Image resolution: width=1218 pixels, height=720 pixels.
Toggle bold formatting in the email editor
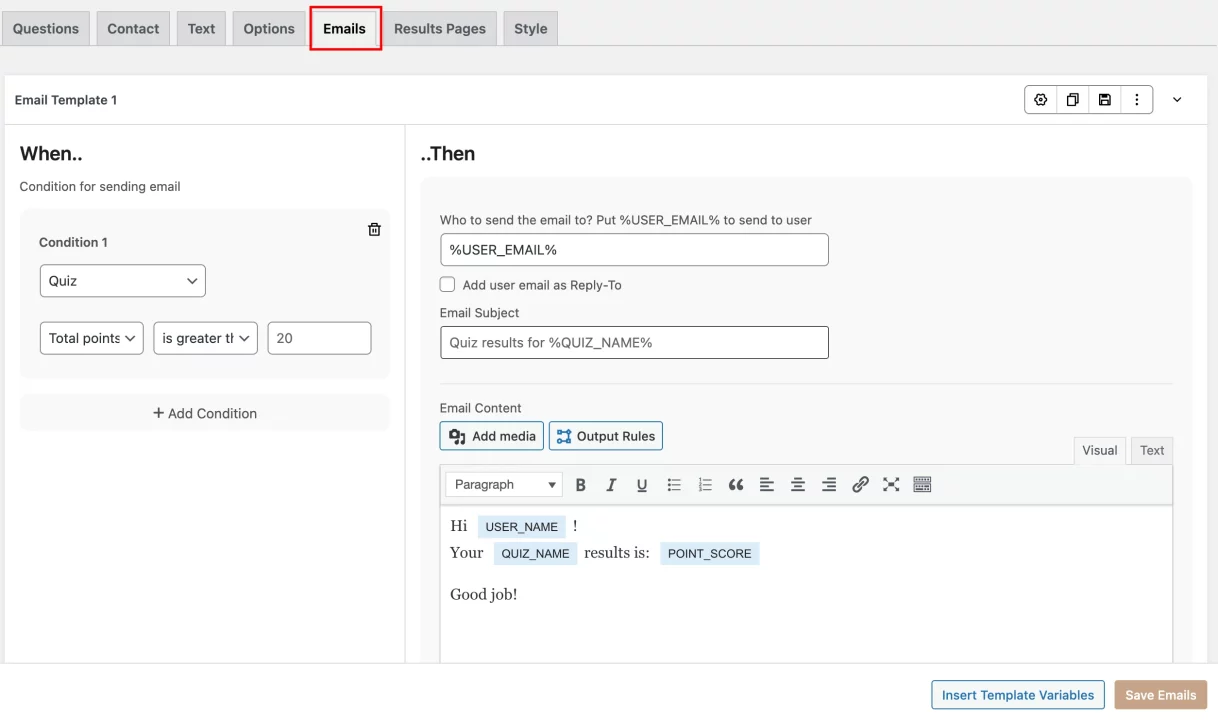[581, 484]
